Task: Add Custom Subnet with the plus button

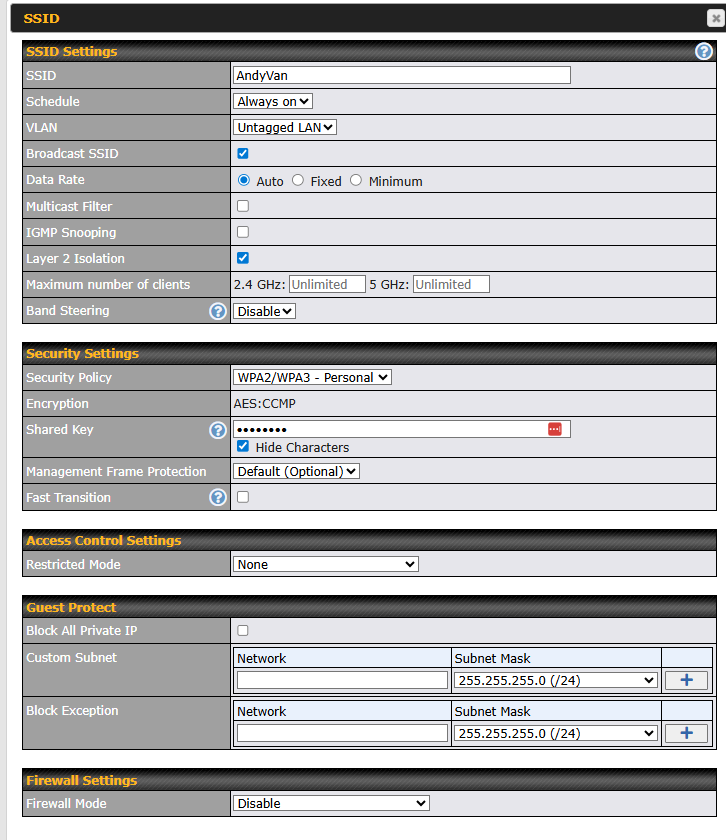Action: [x=686, y=680]
